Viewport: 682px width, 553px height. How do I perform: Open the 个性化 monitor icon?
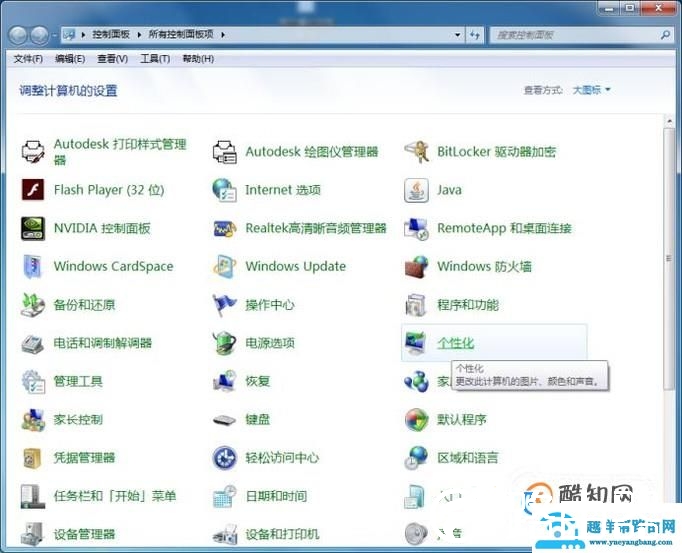tap(417, 343)
